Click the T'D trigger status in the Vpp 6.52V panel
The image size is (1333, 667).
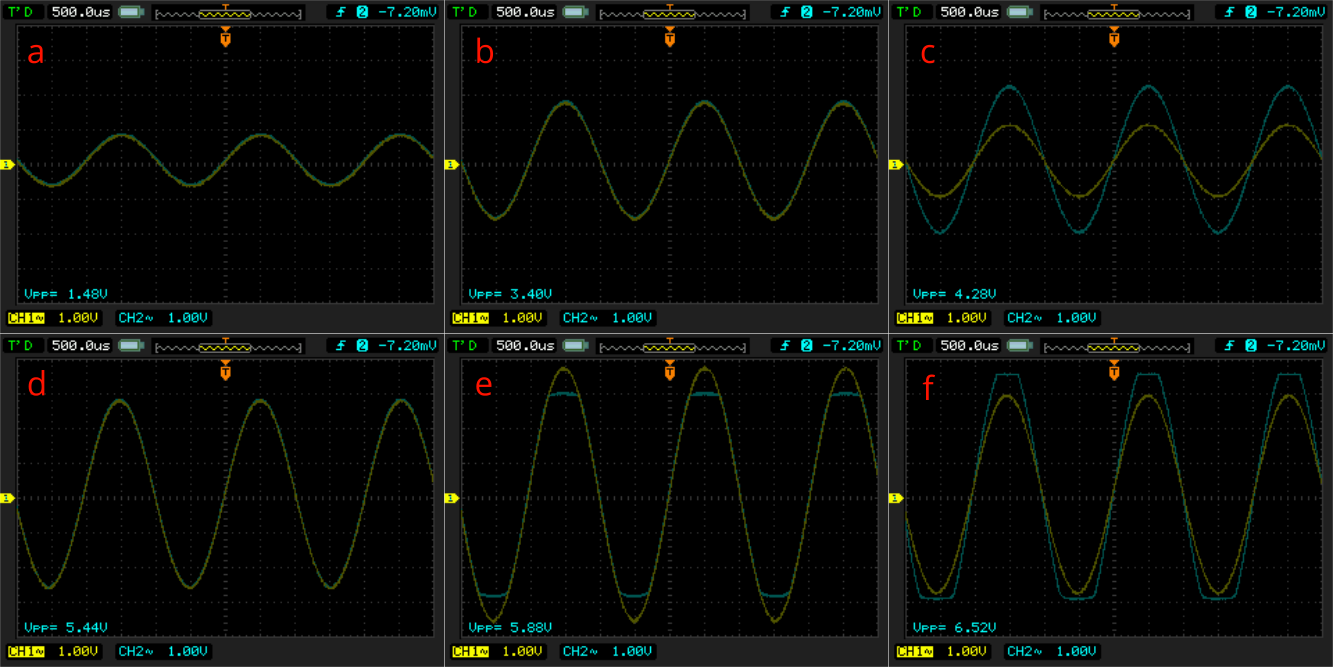(x=908, y=346)
